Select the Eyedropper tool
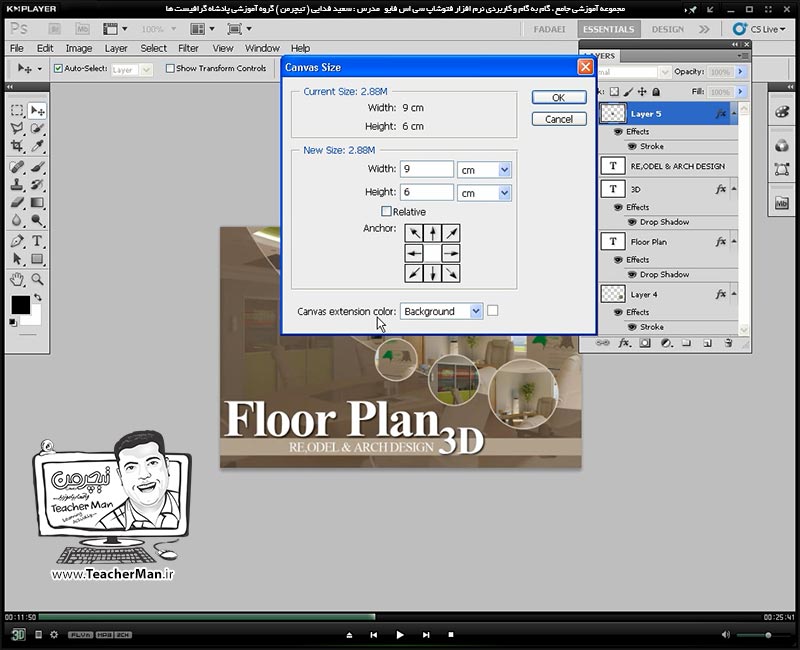 (x=37, y=146)
